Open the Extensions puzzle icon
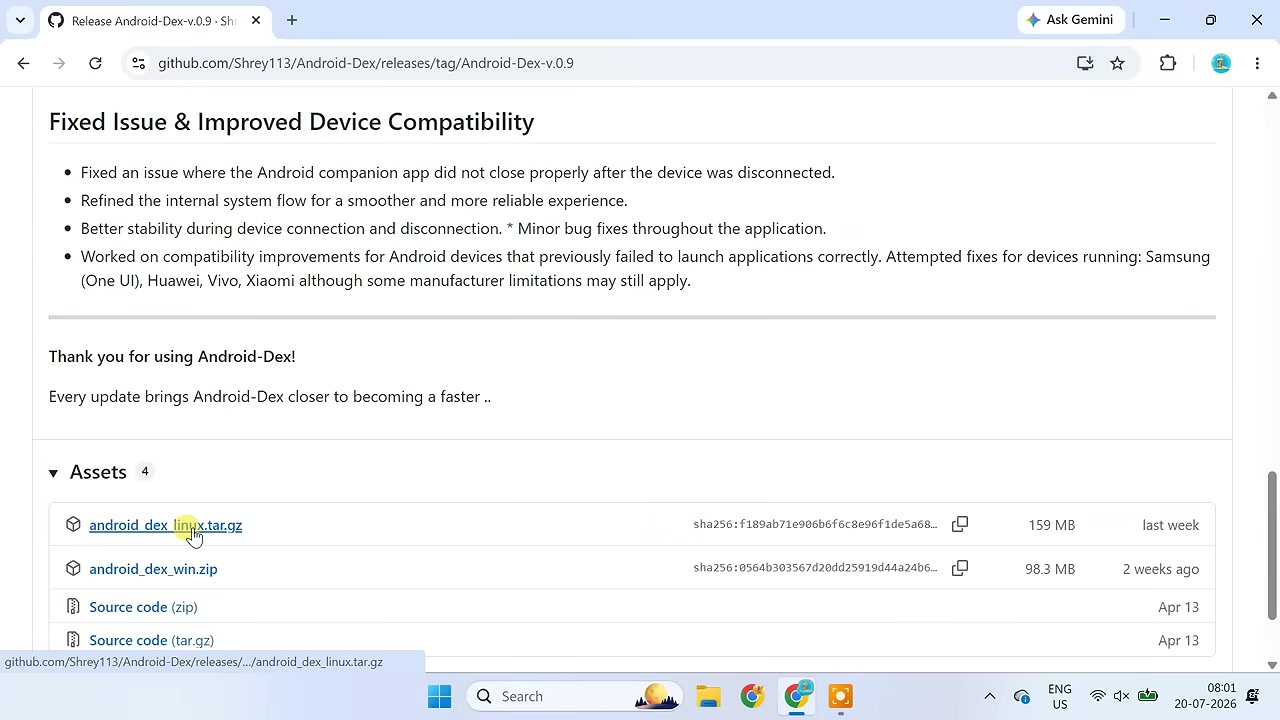The height and width of the screenshot is (720, 1280). [1168, 63]
